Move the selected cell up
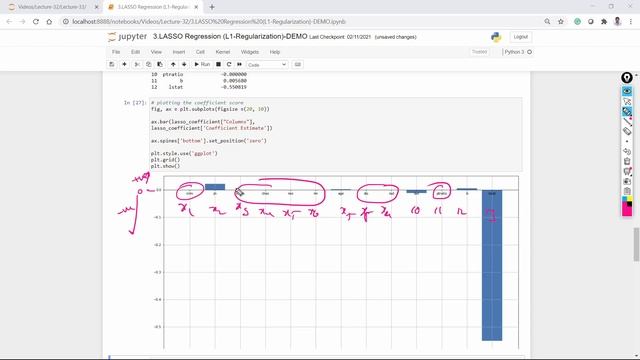Screen dimensions: 640x360 [x=173, y=64]
